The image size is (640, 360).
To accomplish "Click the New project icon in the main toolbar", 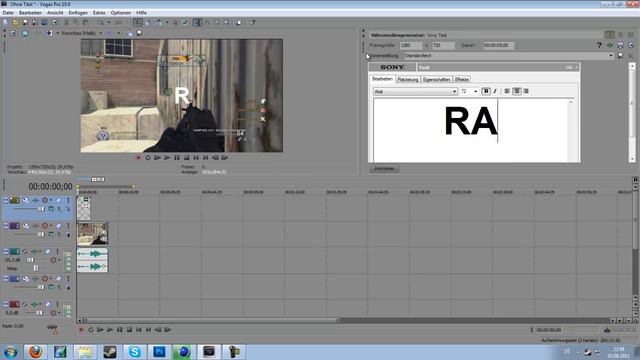I will coord(5,22).
